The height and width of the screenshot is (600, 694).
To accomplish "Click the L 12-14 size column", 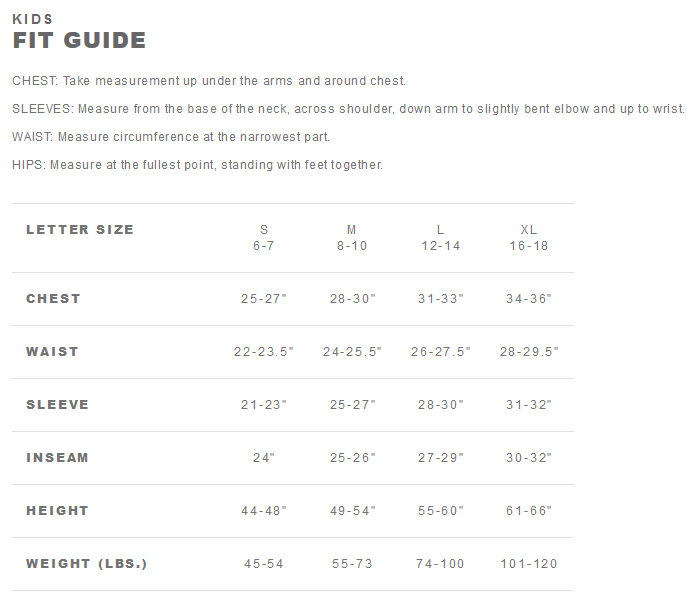I will (x=440, y=238).
